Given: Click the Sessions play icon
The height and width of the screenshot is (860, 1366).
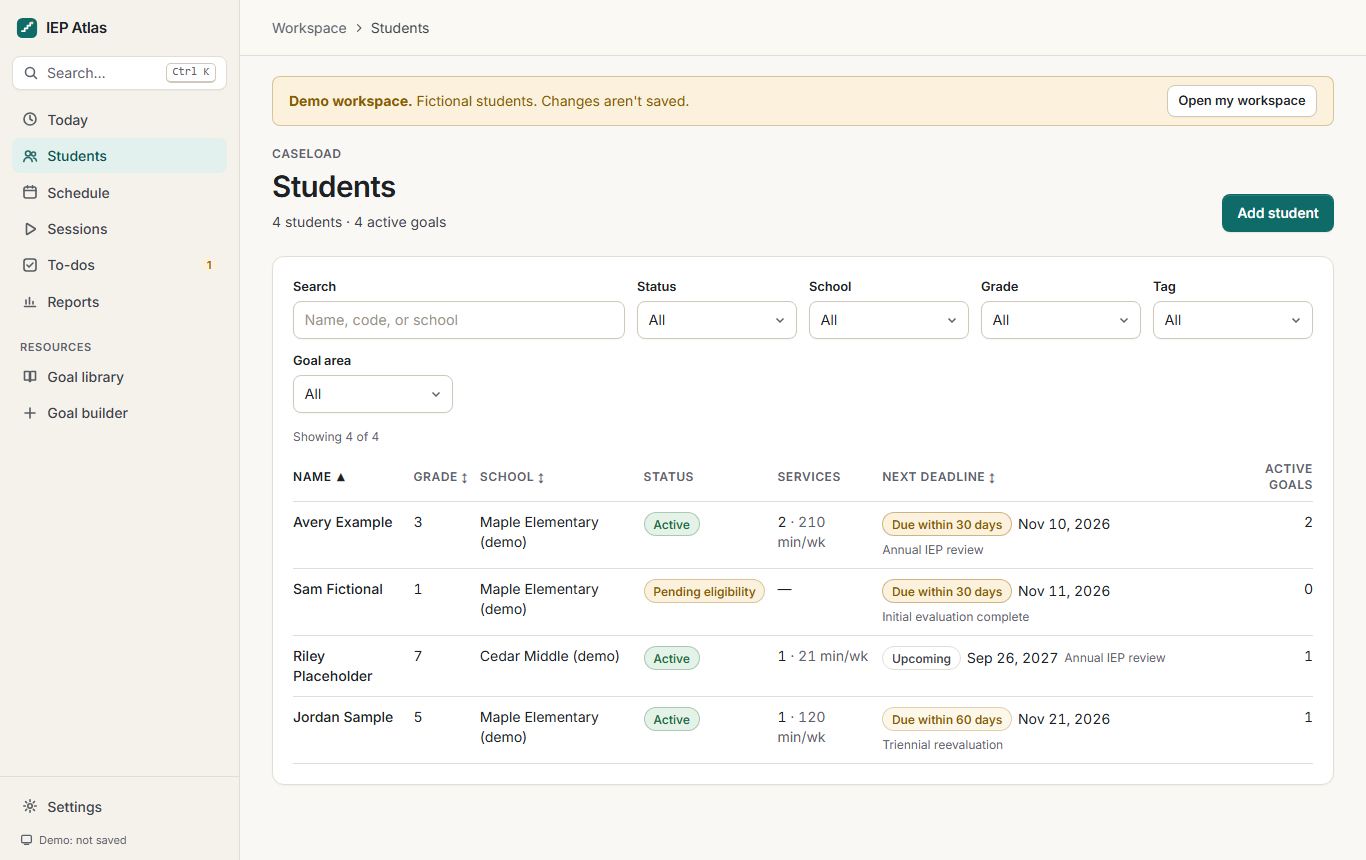Looking at the screenshot, I should coord(30,229).
